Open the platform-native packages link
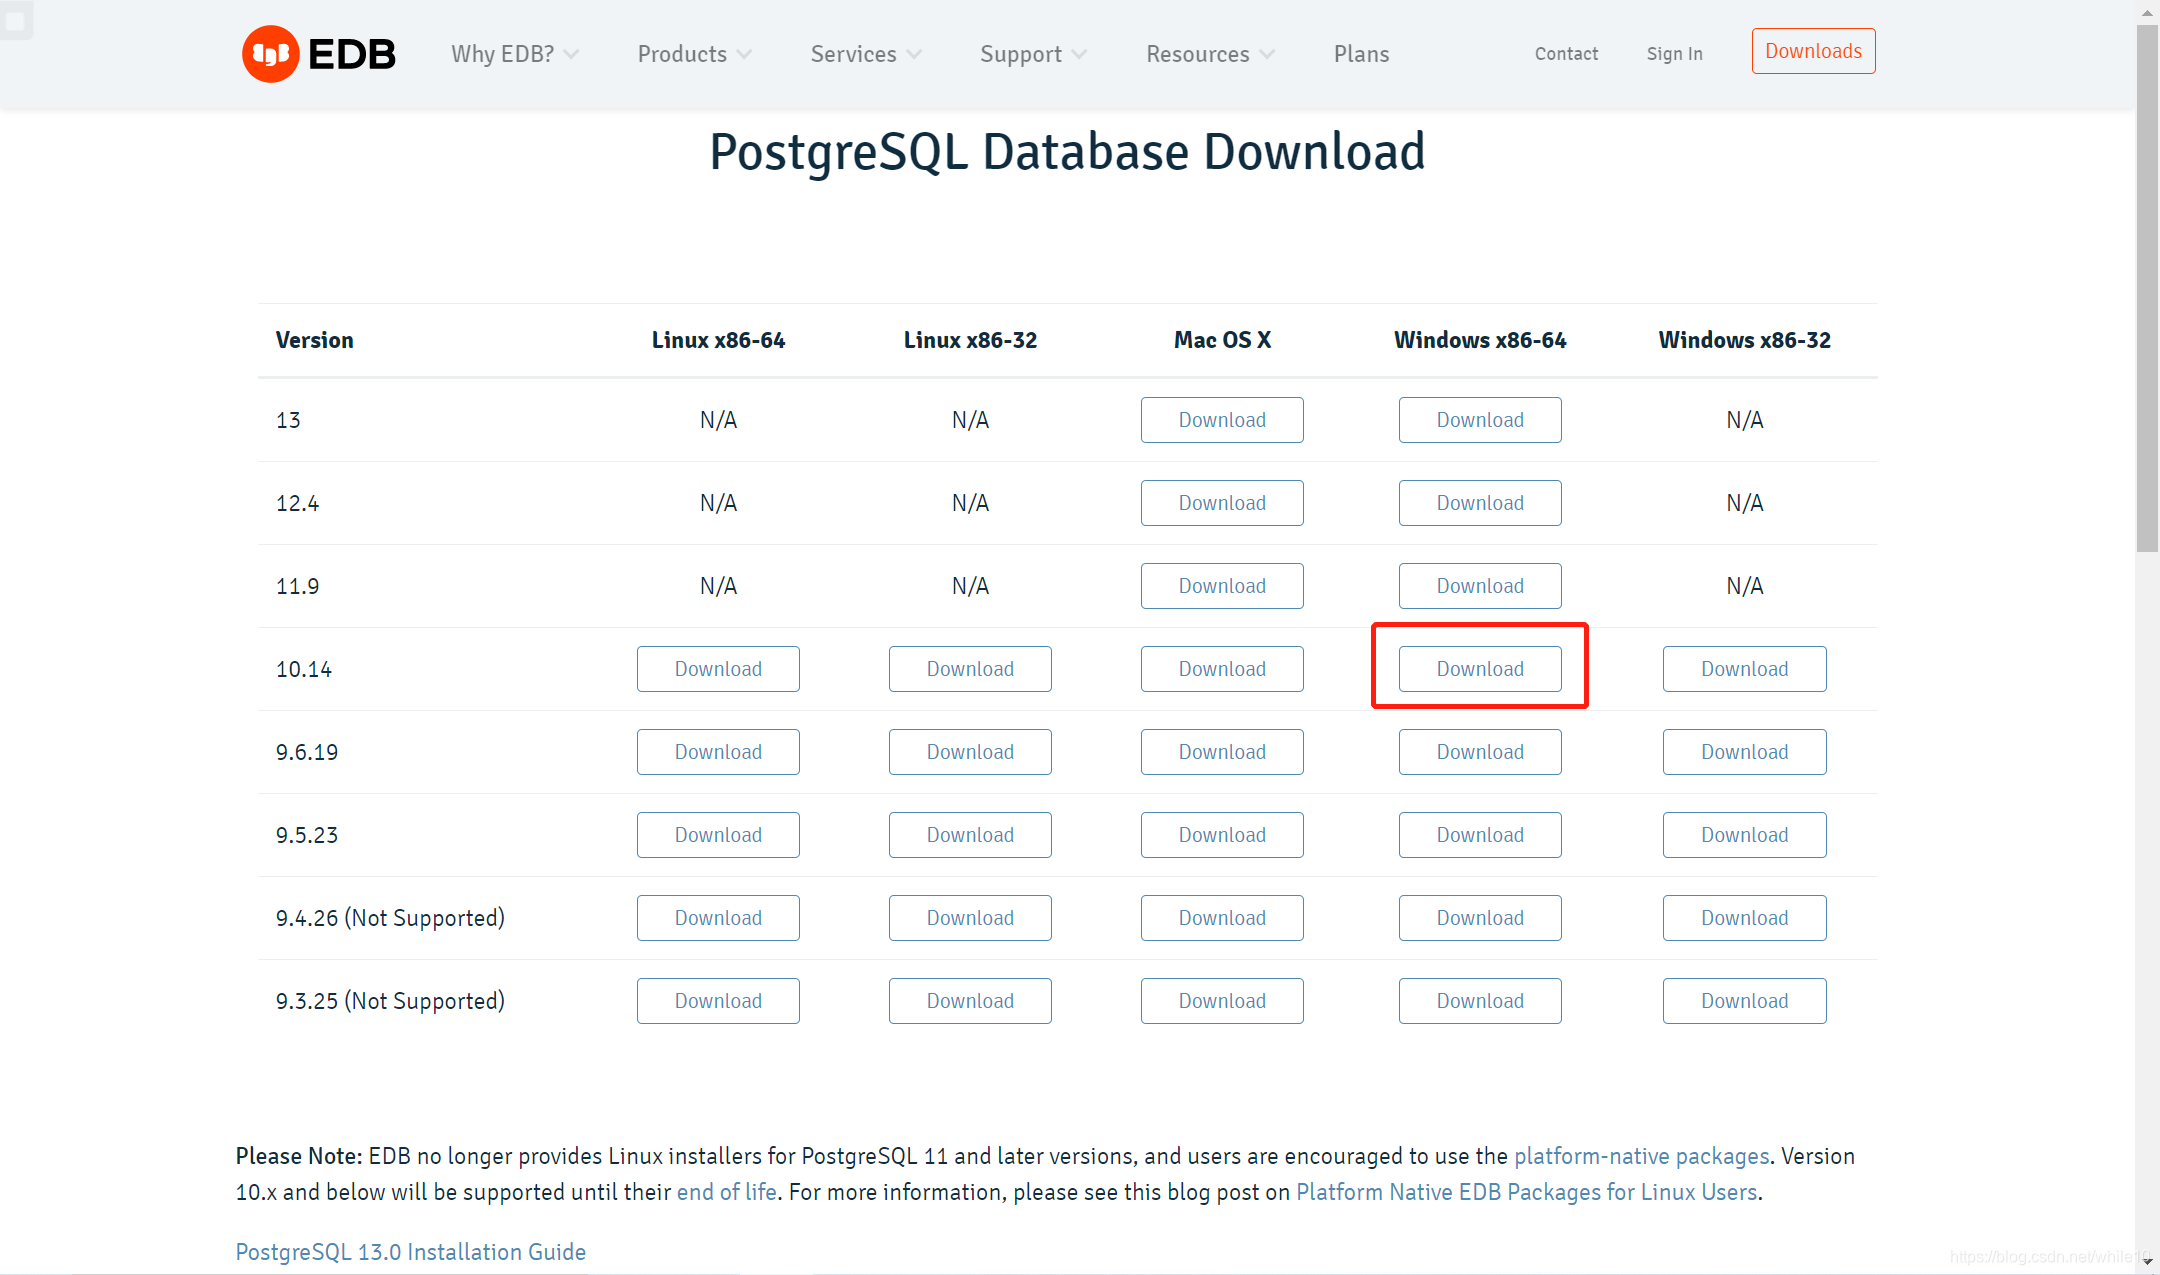 pos(1642,1157)
